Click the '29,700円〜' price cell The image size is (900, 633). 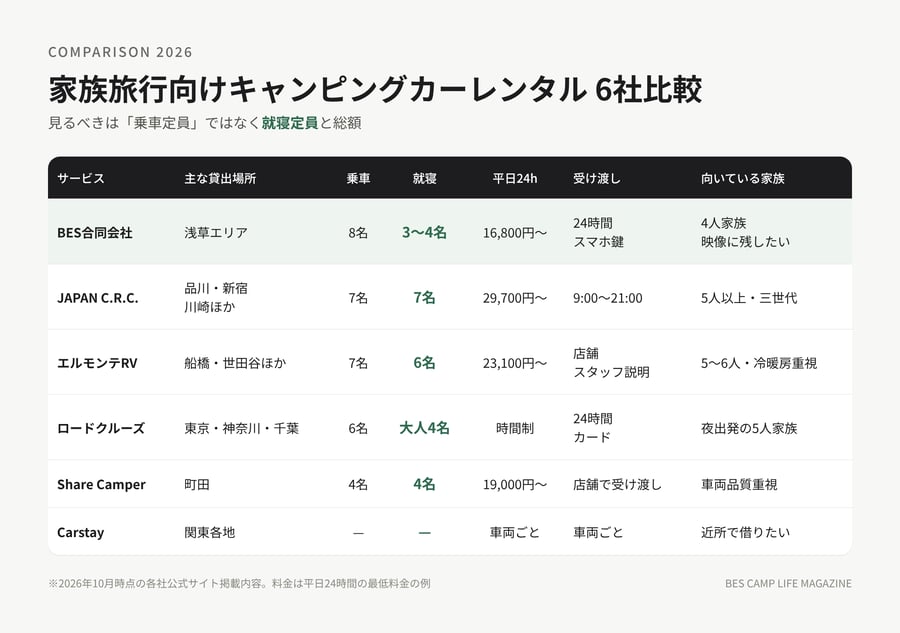tap(515, 298)
